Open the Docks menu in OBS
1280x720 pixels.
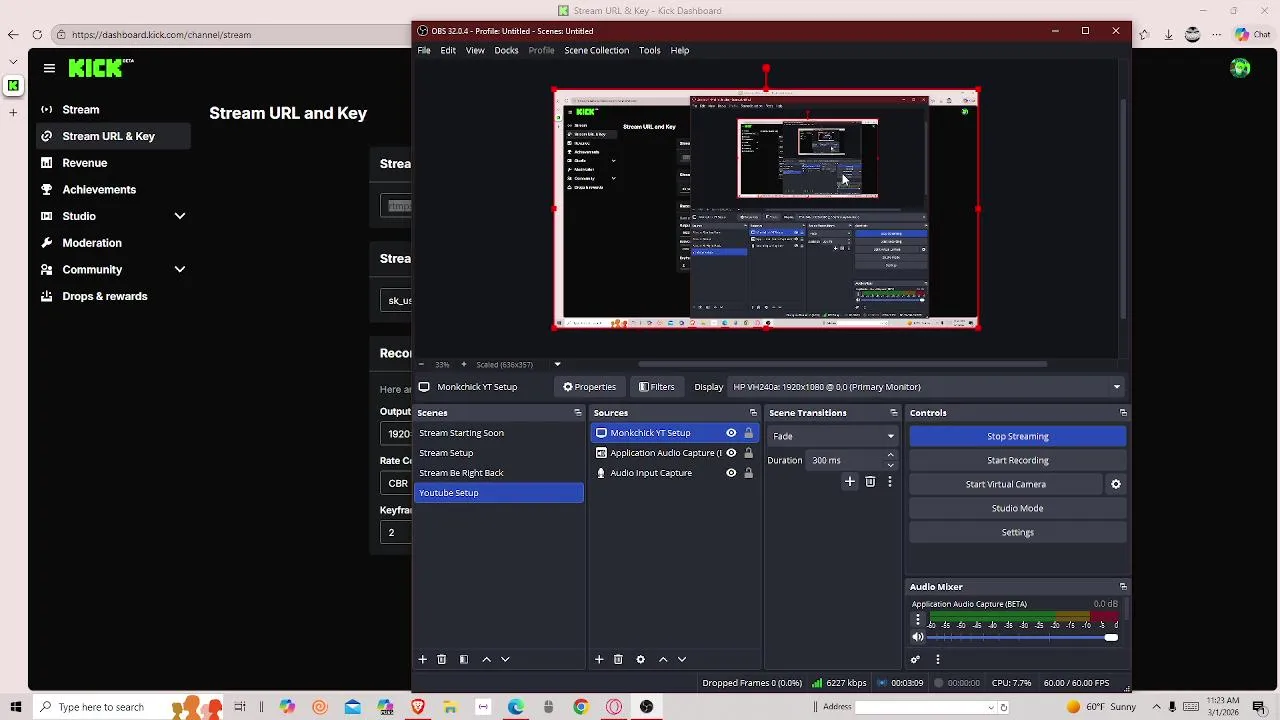pos(506,50)
